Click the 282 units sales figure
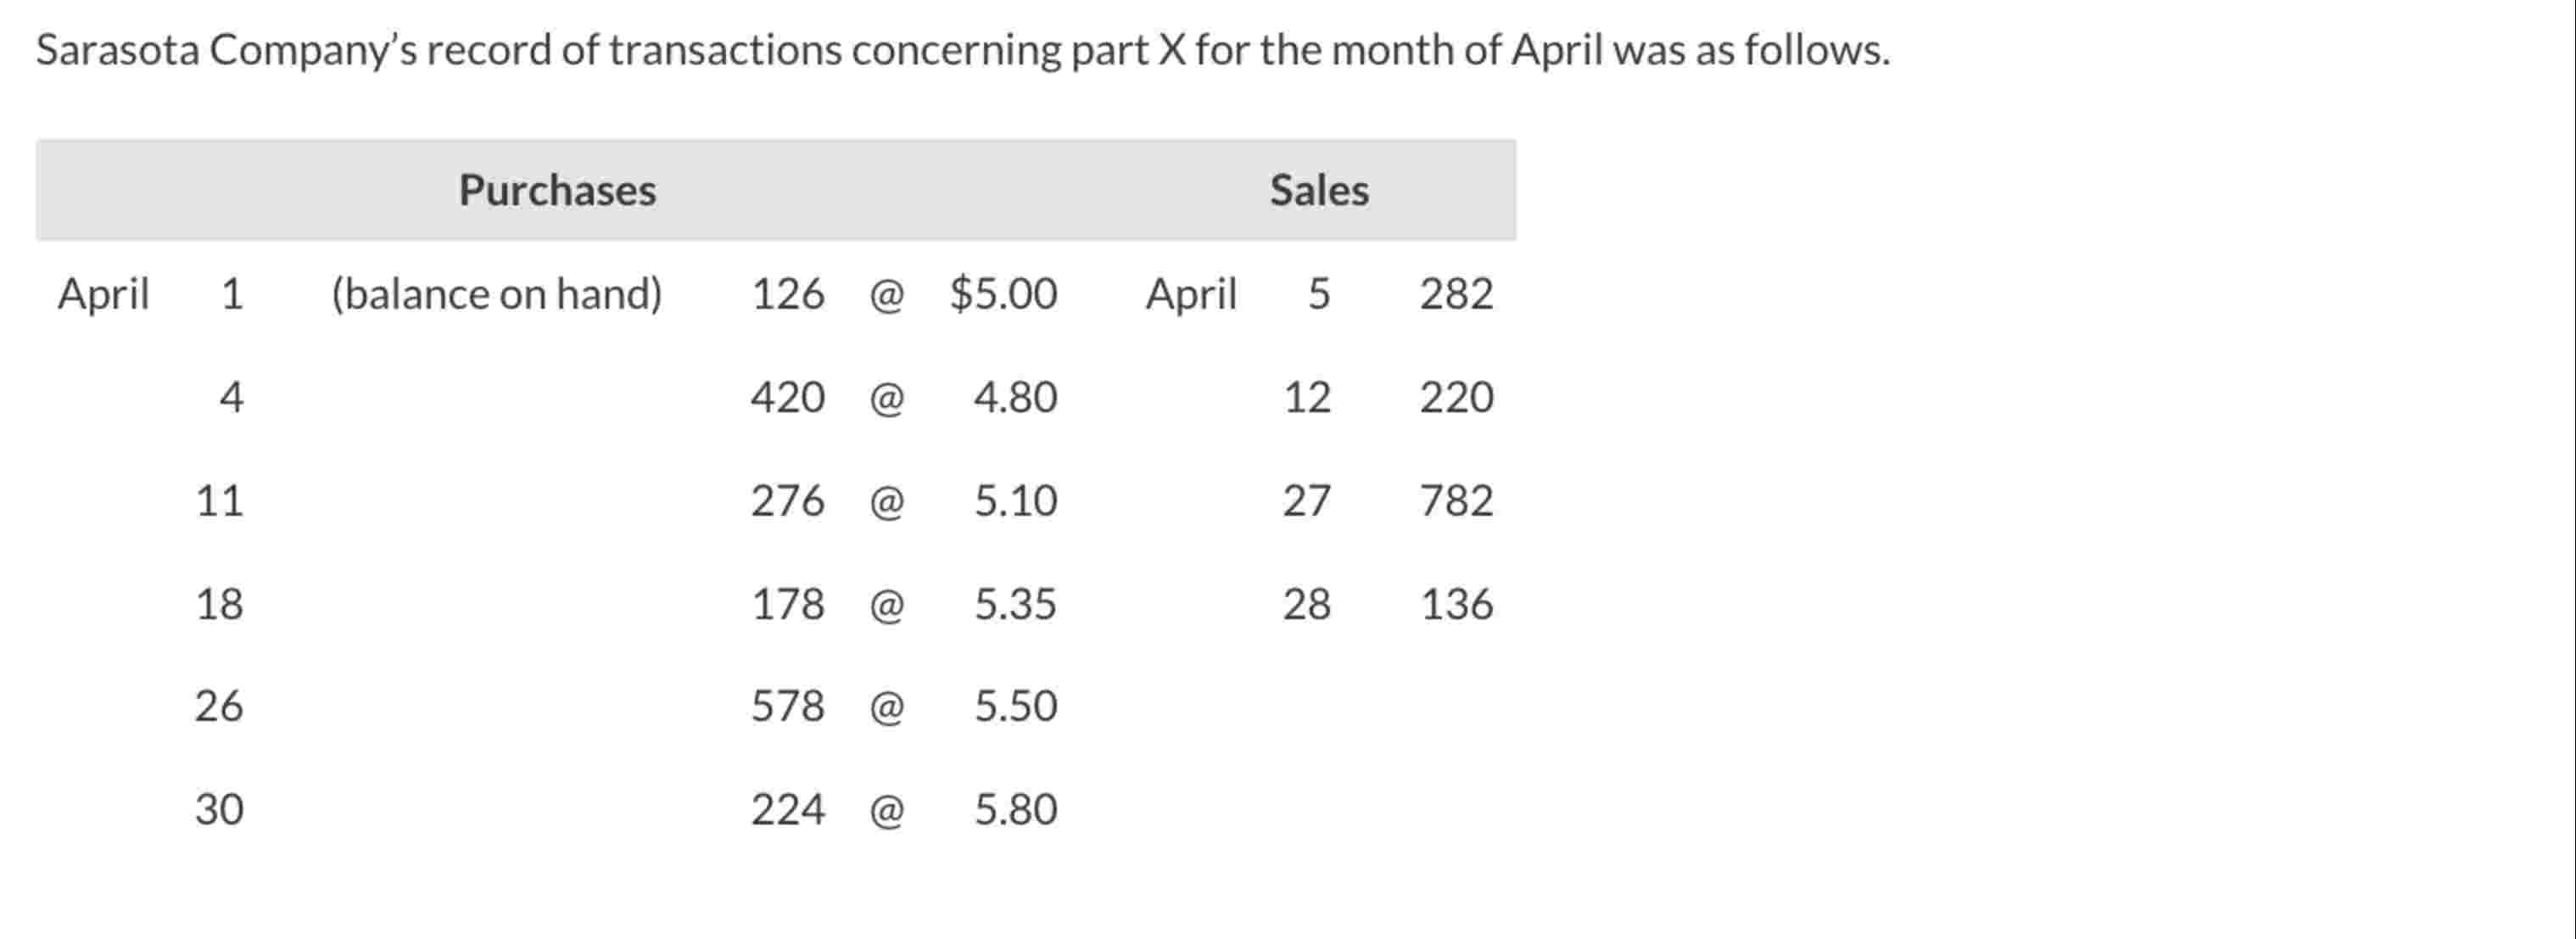The height and width of the screenshot is (939, 2576). click(x=1455, y=294)
